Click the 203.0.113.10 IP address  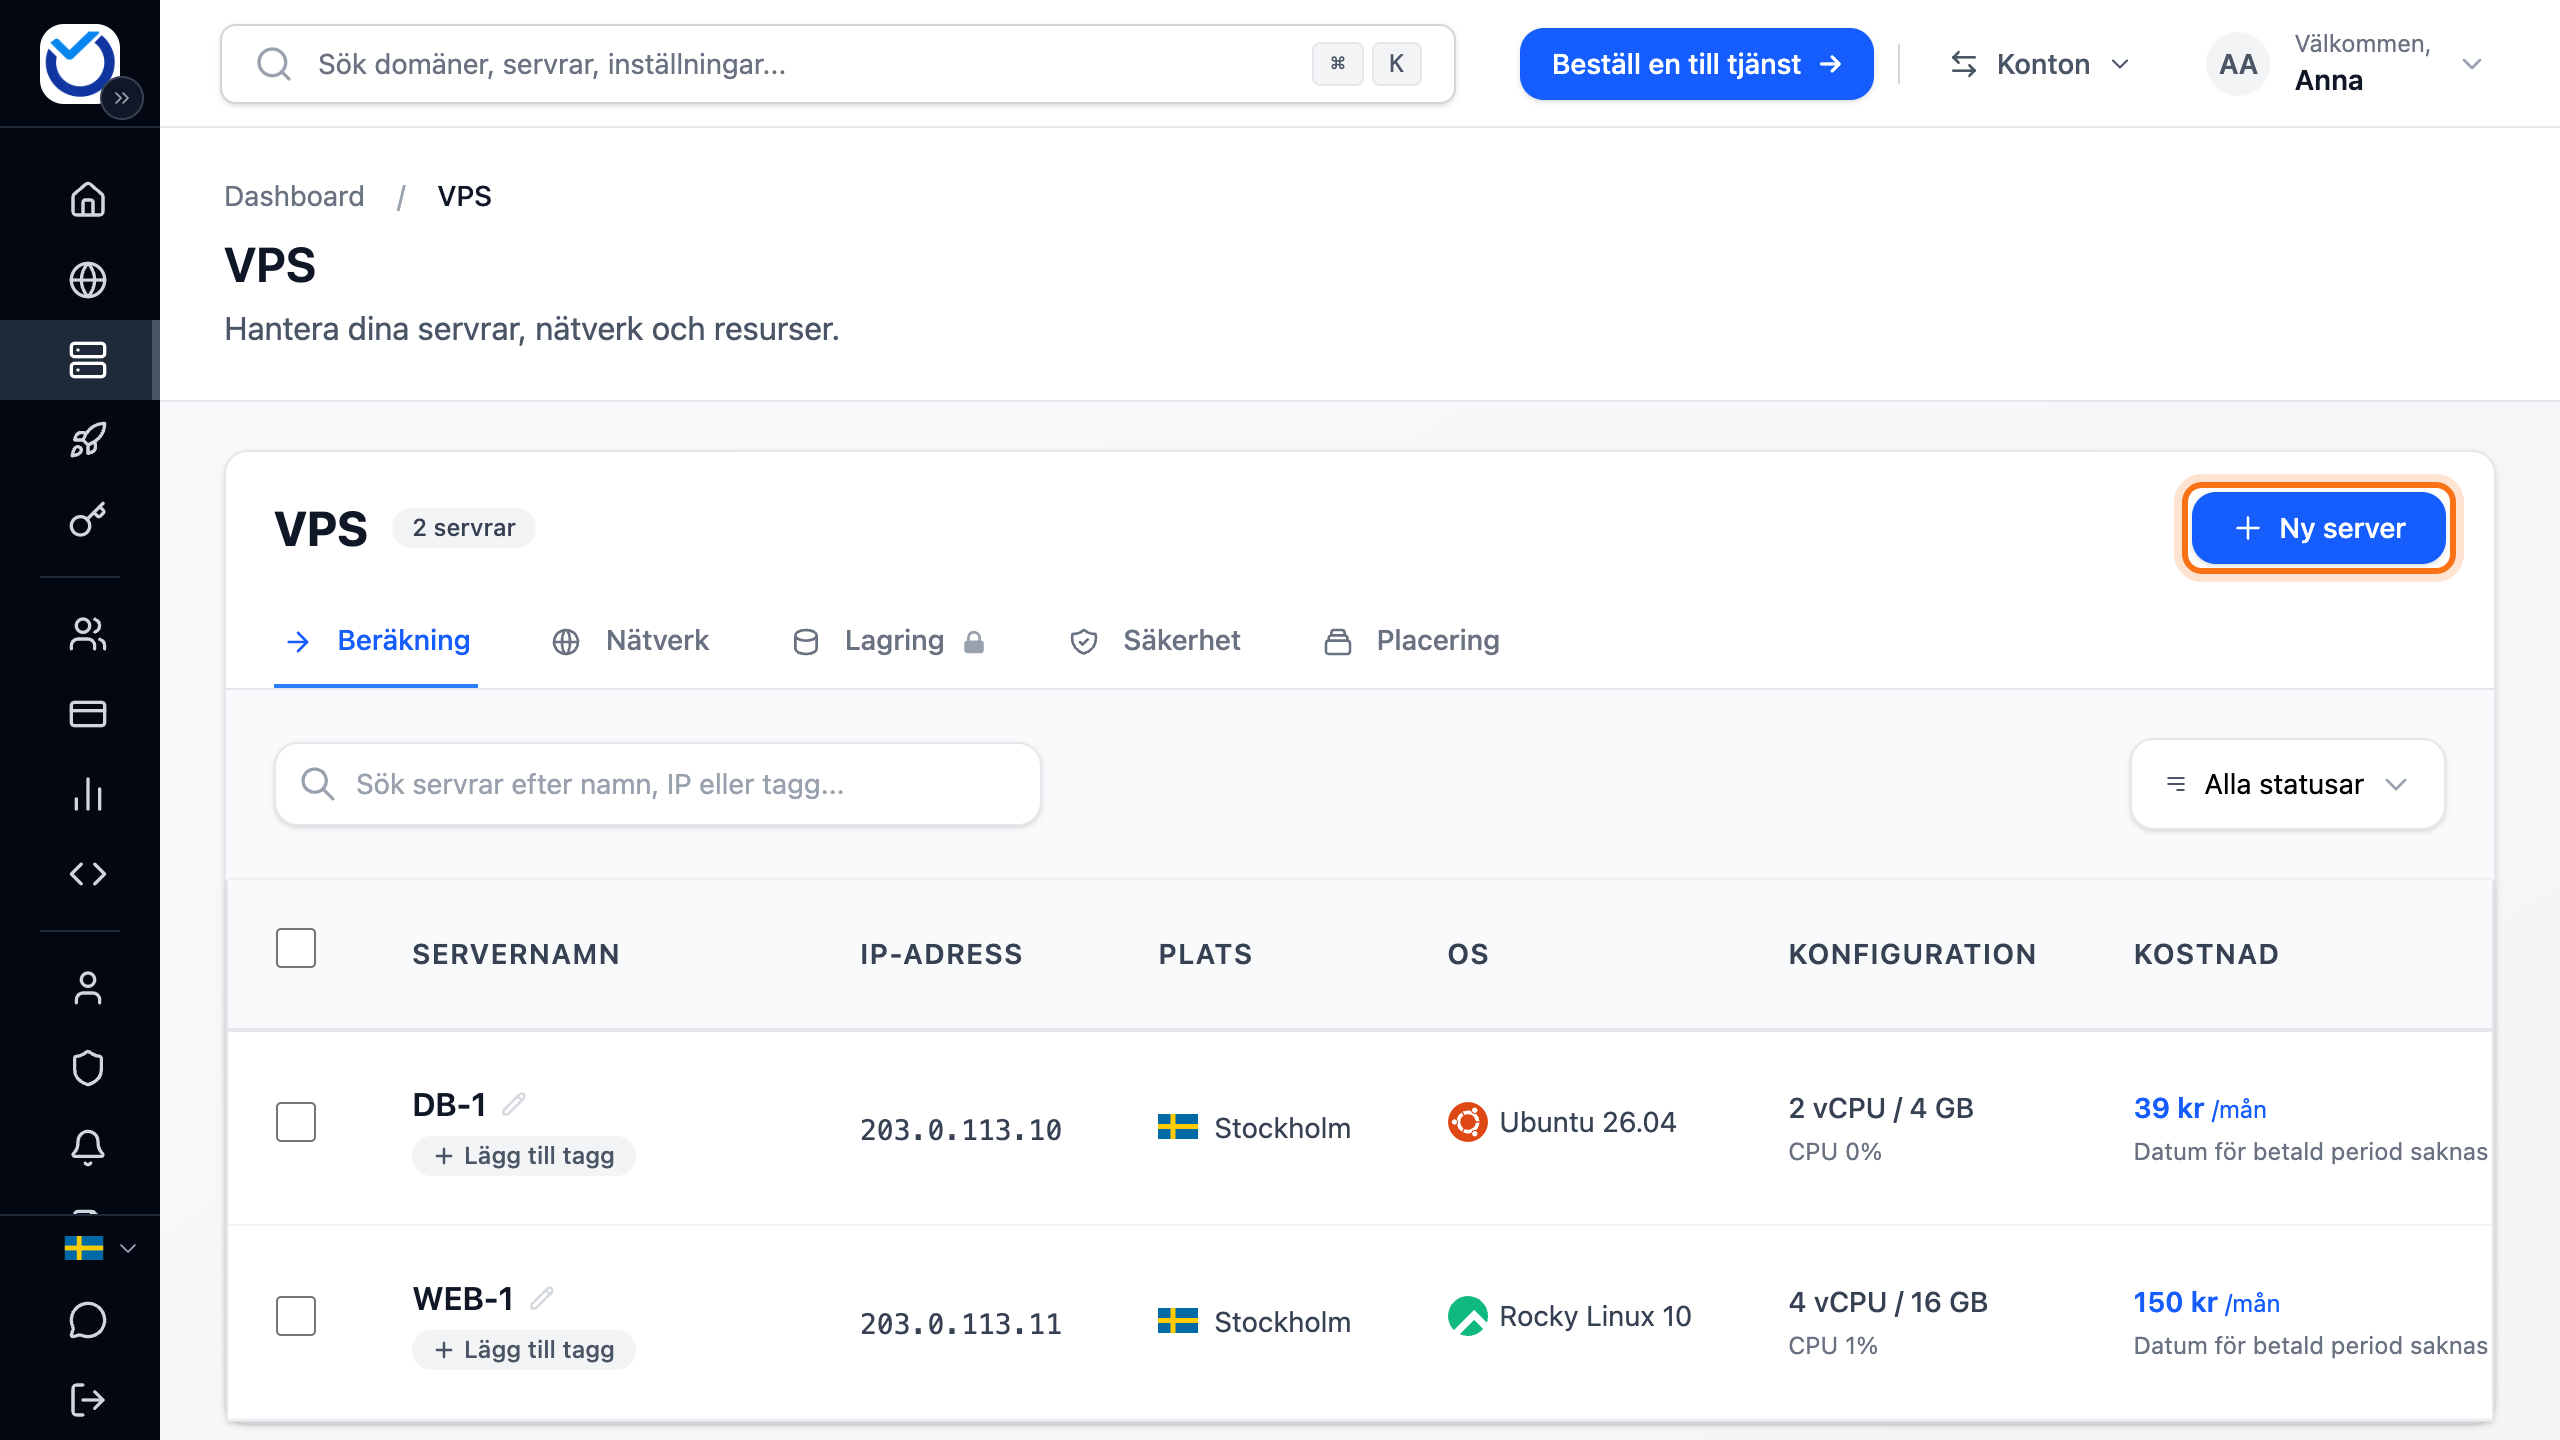coord(961,1130)
